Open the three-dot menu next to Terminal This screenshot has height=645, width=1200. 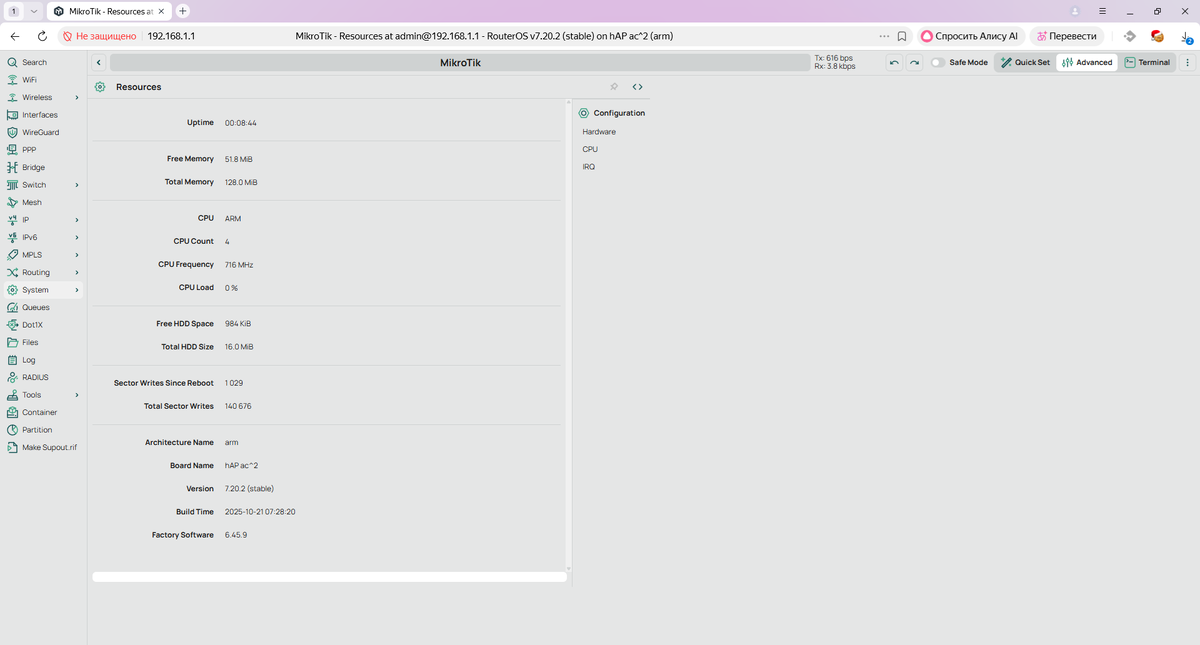point(1187,62)
